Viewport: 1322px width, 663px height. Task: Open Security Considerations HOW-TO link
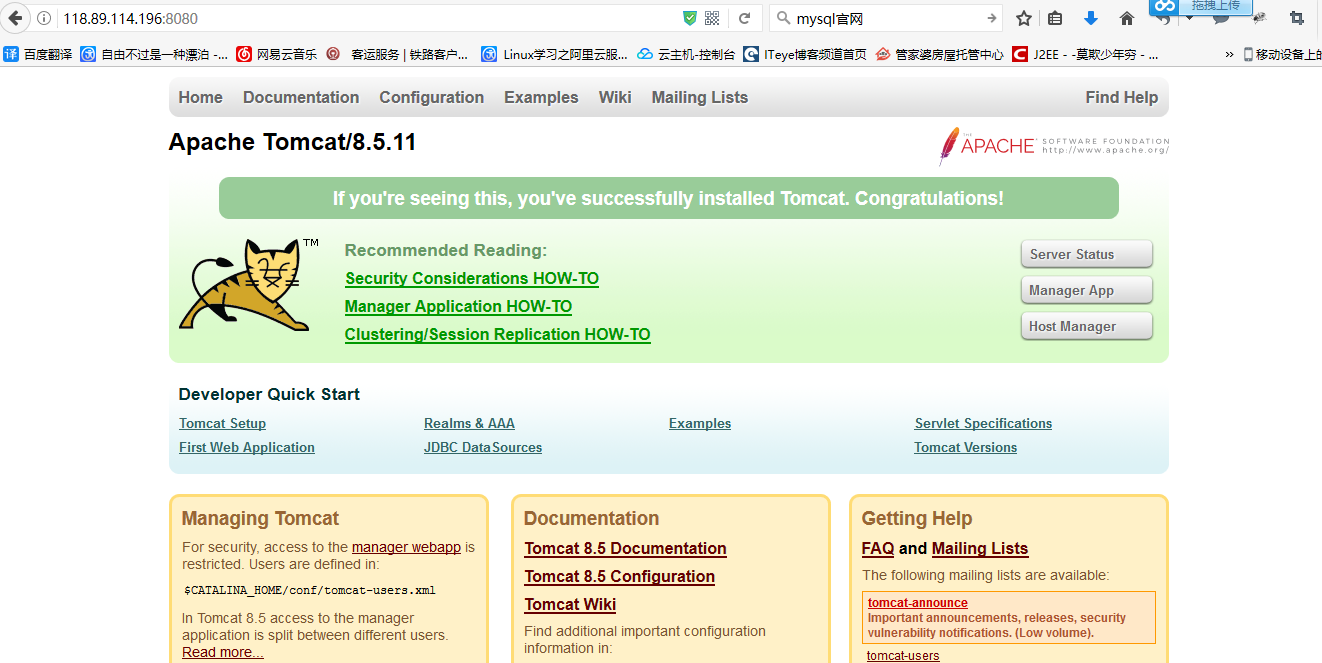pos(472,278)
